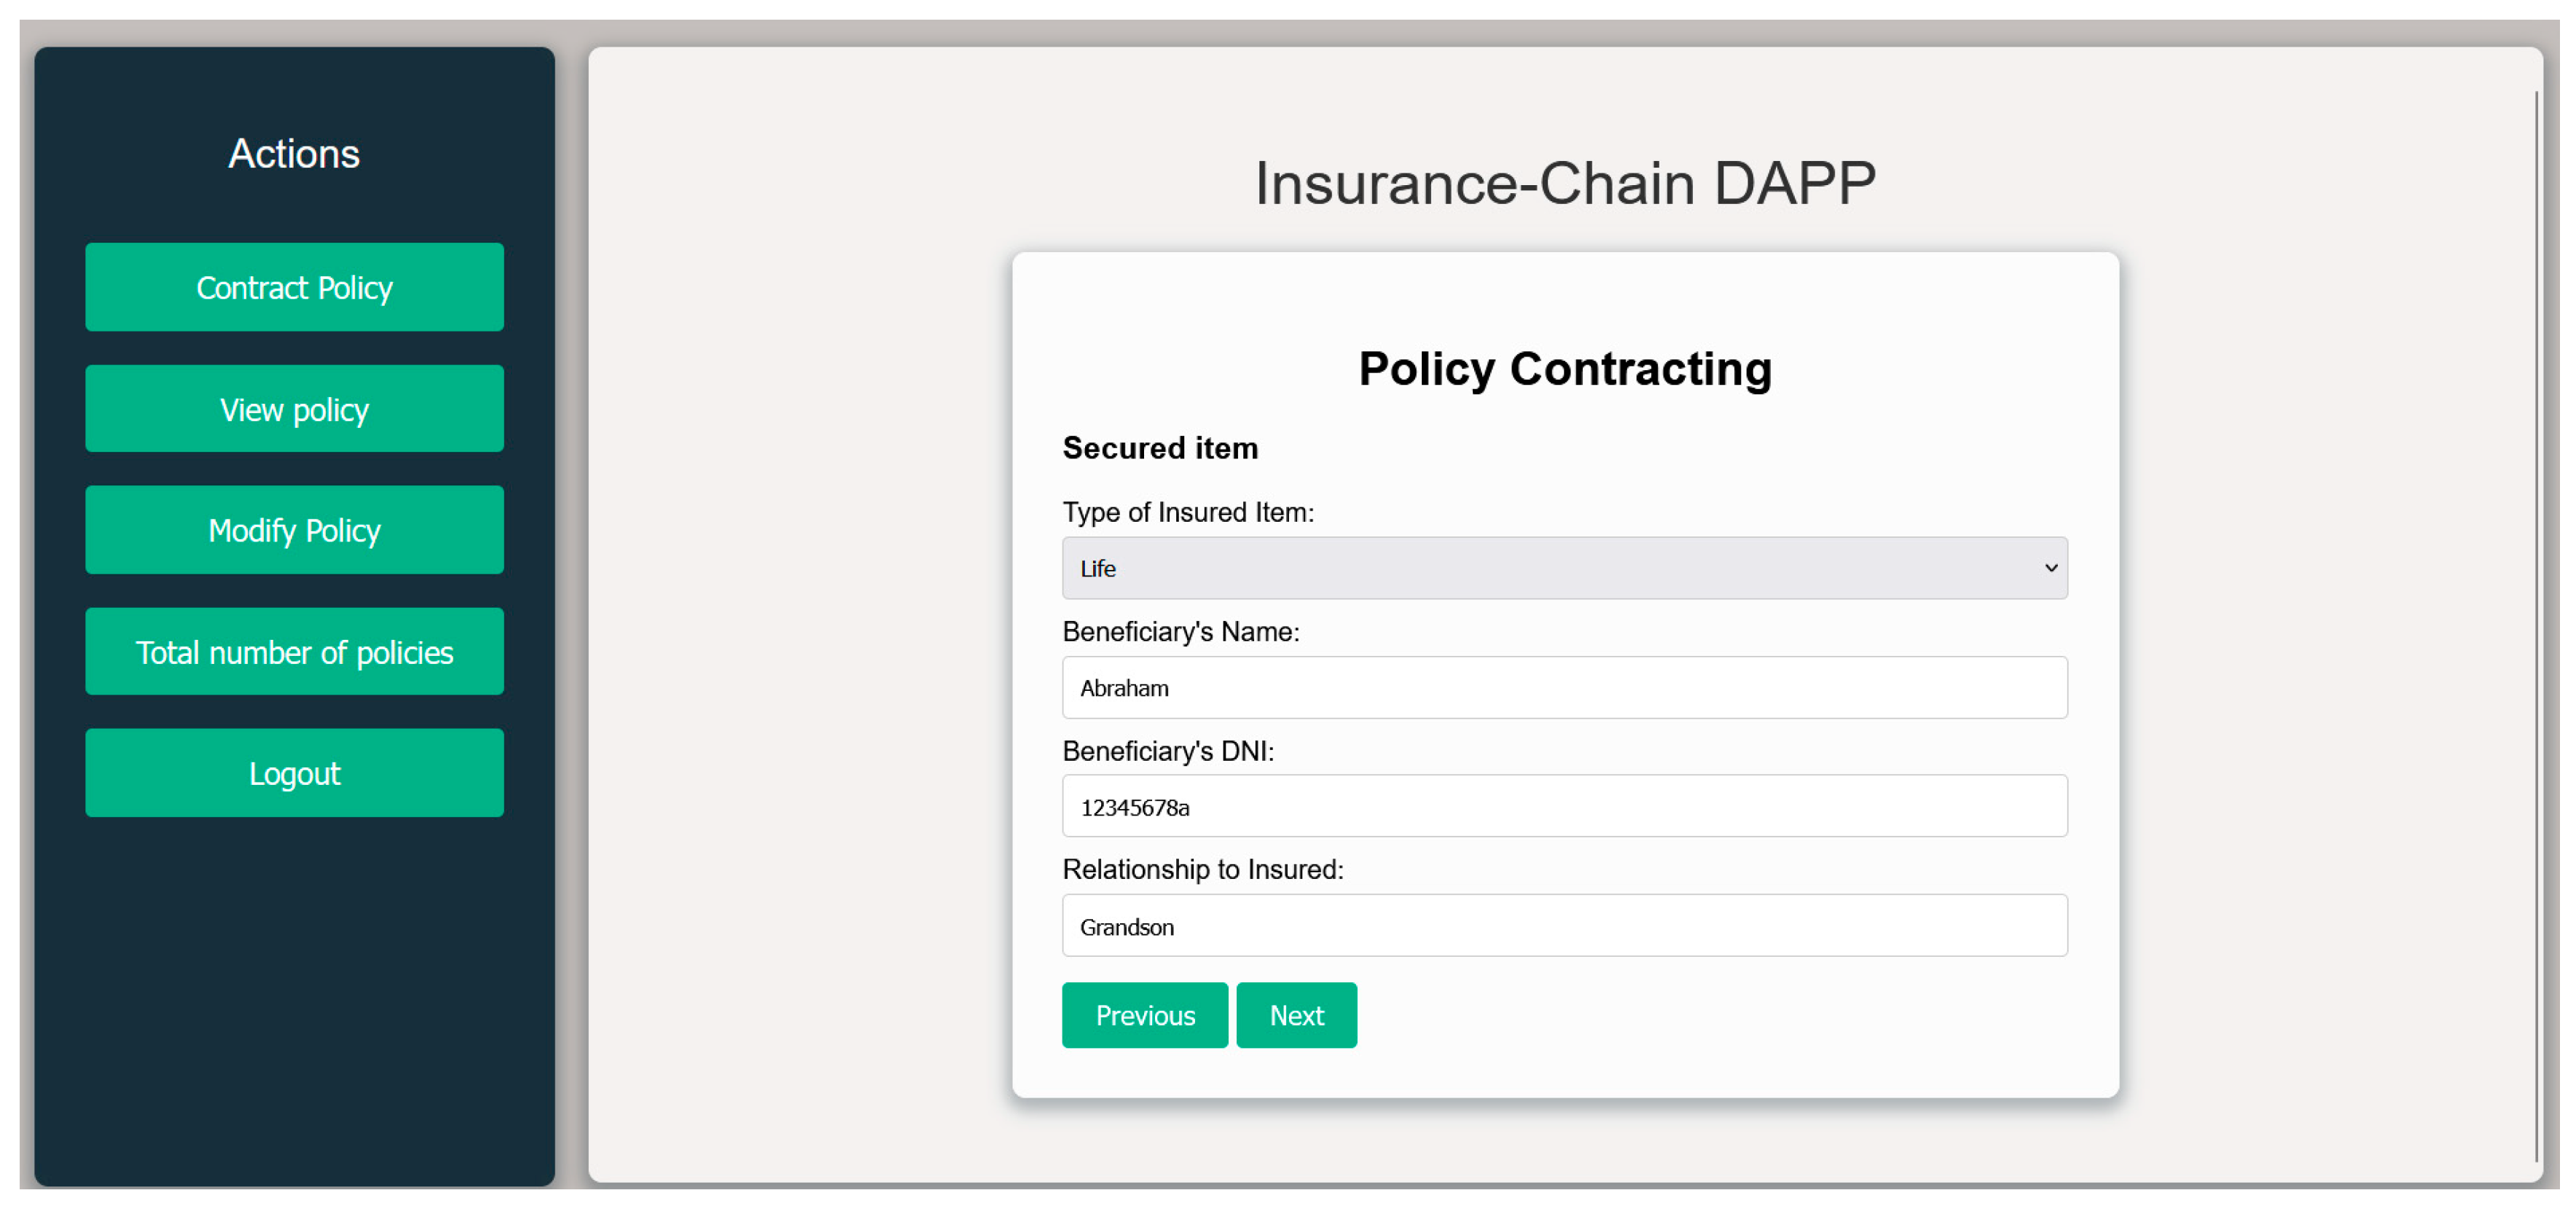
Task: Open the Type of Insured Item dropdown
Action: click(x=1564, y=568)
